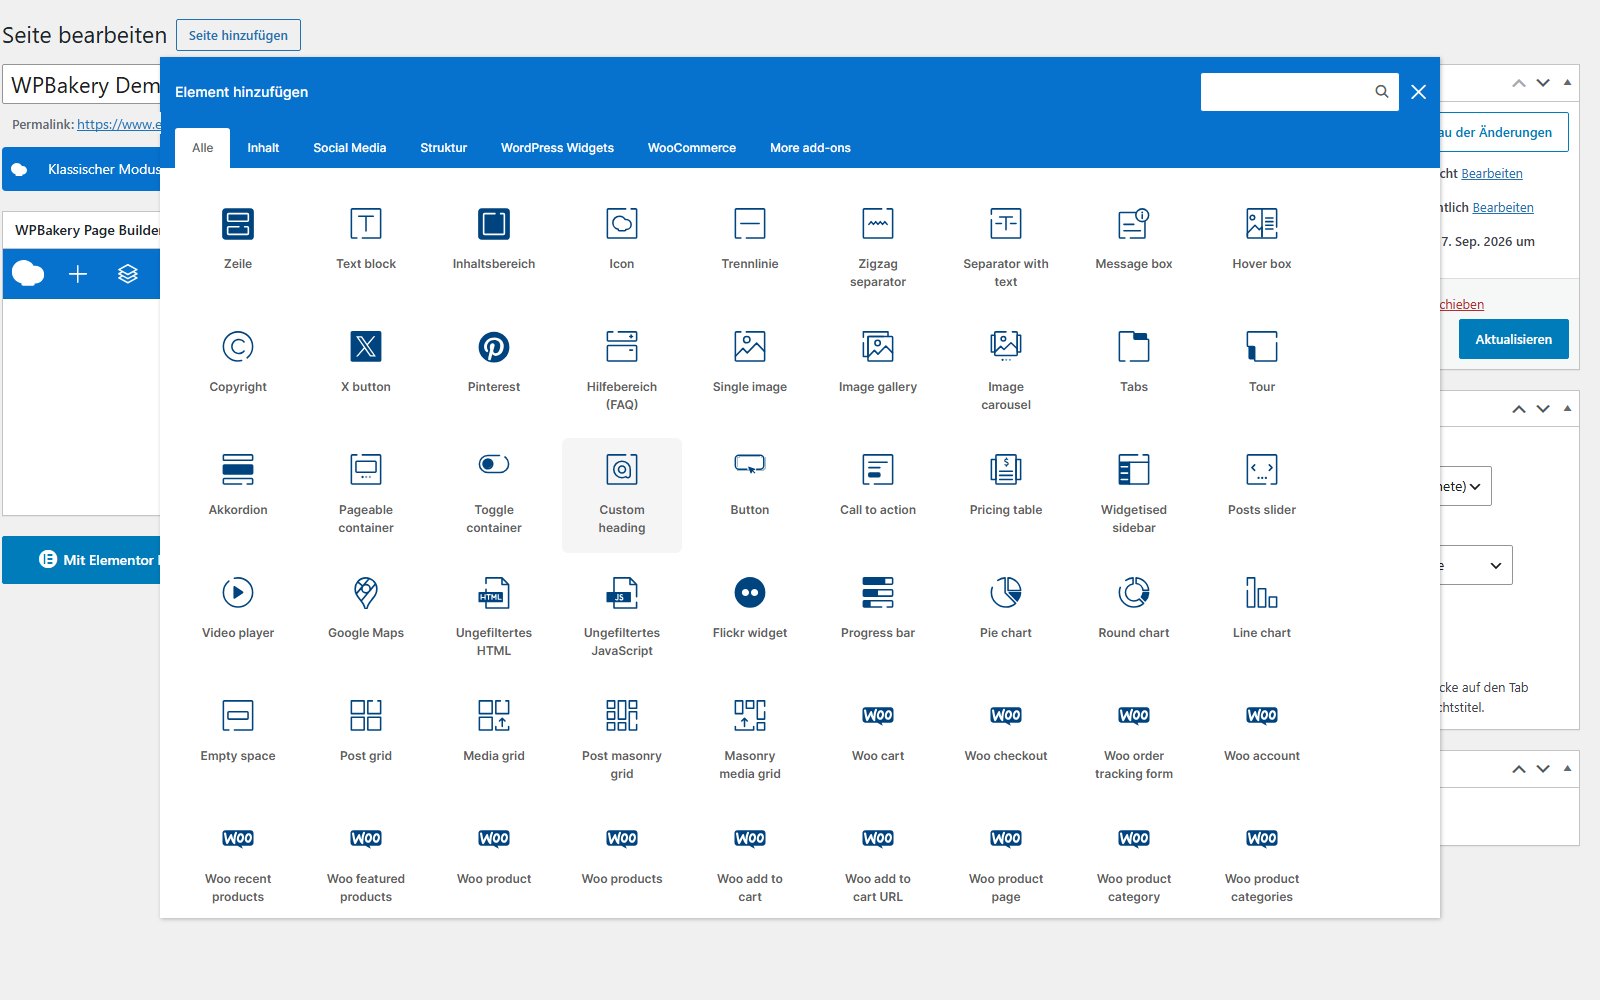Screen dimensions: 1600x1000
Task: Insert the Tabs element
Action: [1134, 362]
